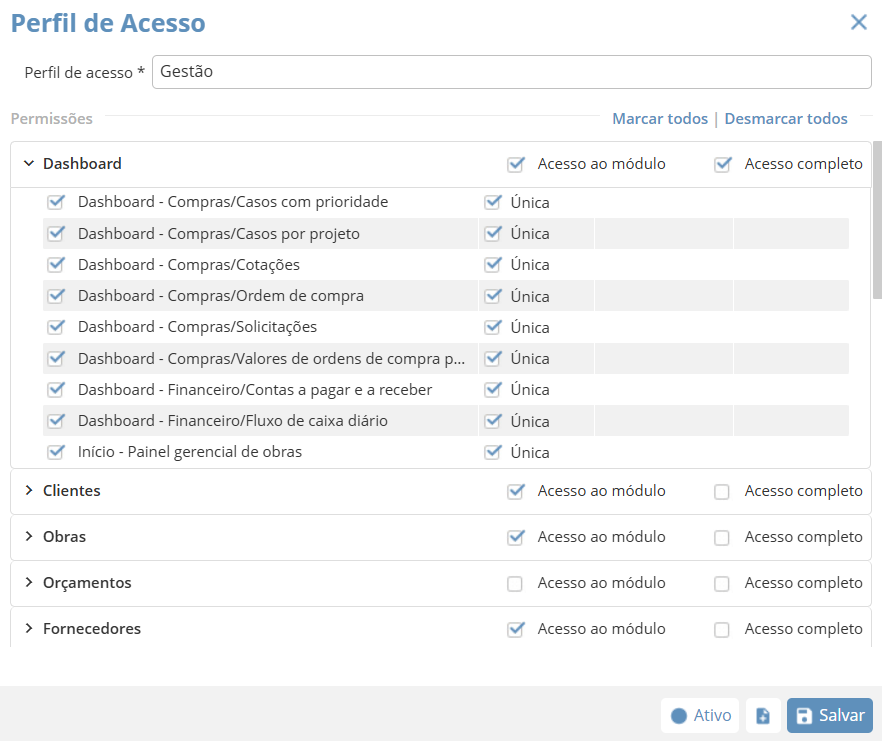Click the permissions list vertical scrollbar
882x741 pixels.
coord(877,220)
